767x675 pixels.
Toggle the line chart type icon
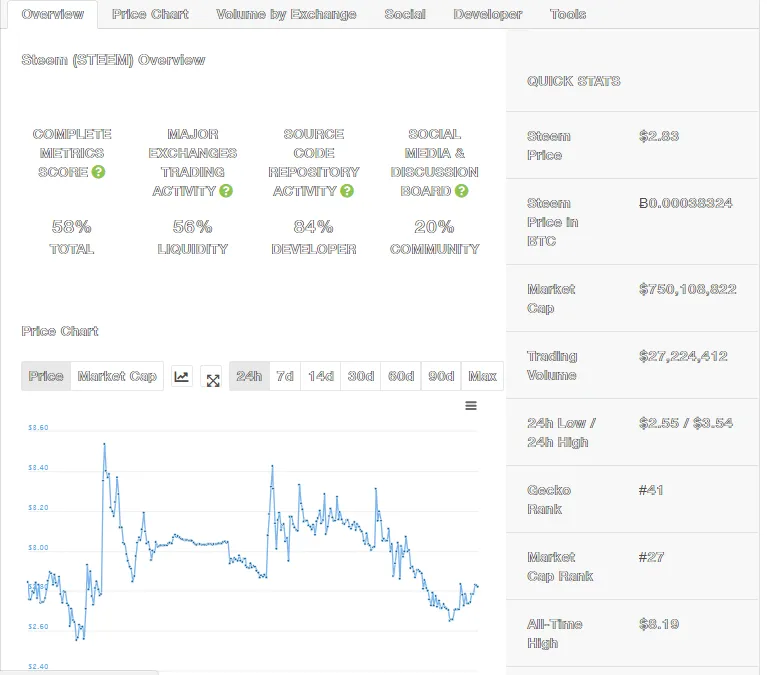click(x=181, y=376)
